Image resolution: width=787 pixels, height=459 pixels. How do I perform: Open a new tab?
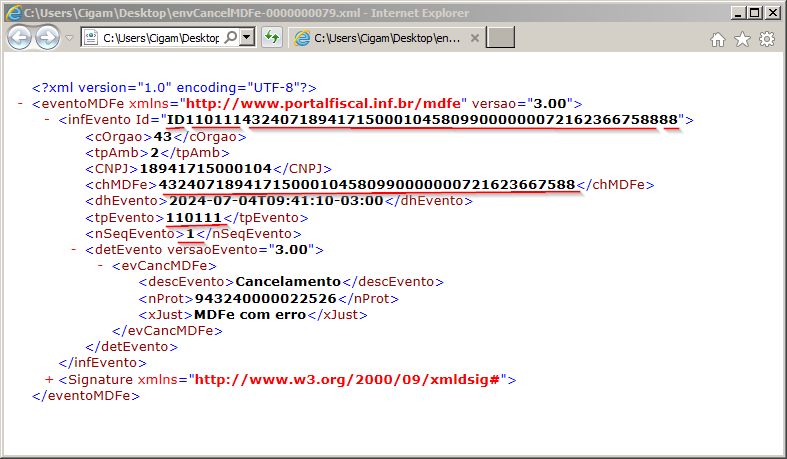pyautogui.click(x=500, y=38)
